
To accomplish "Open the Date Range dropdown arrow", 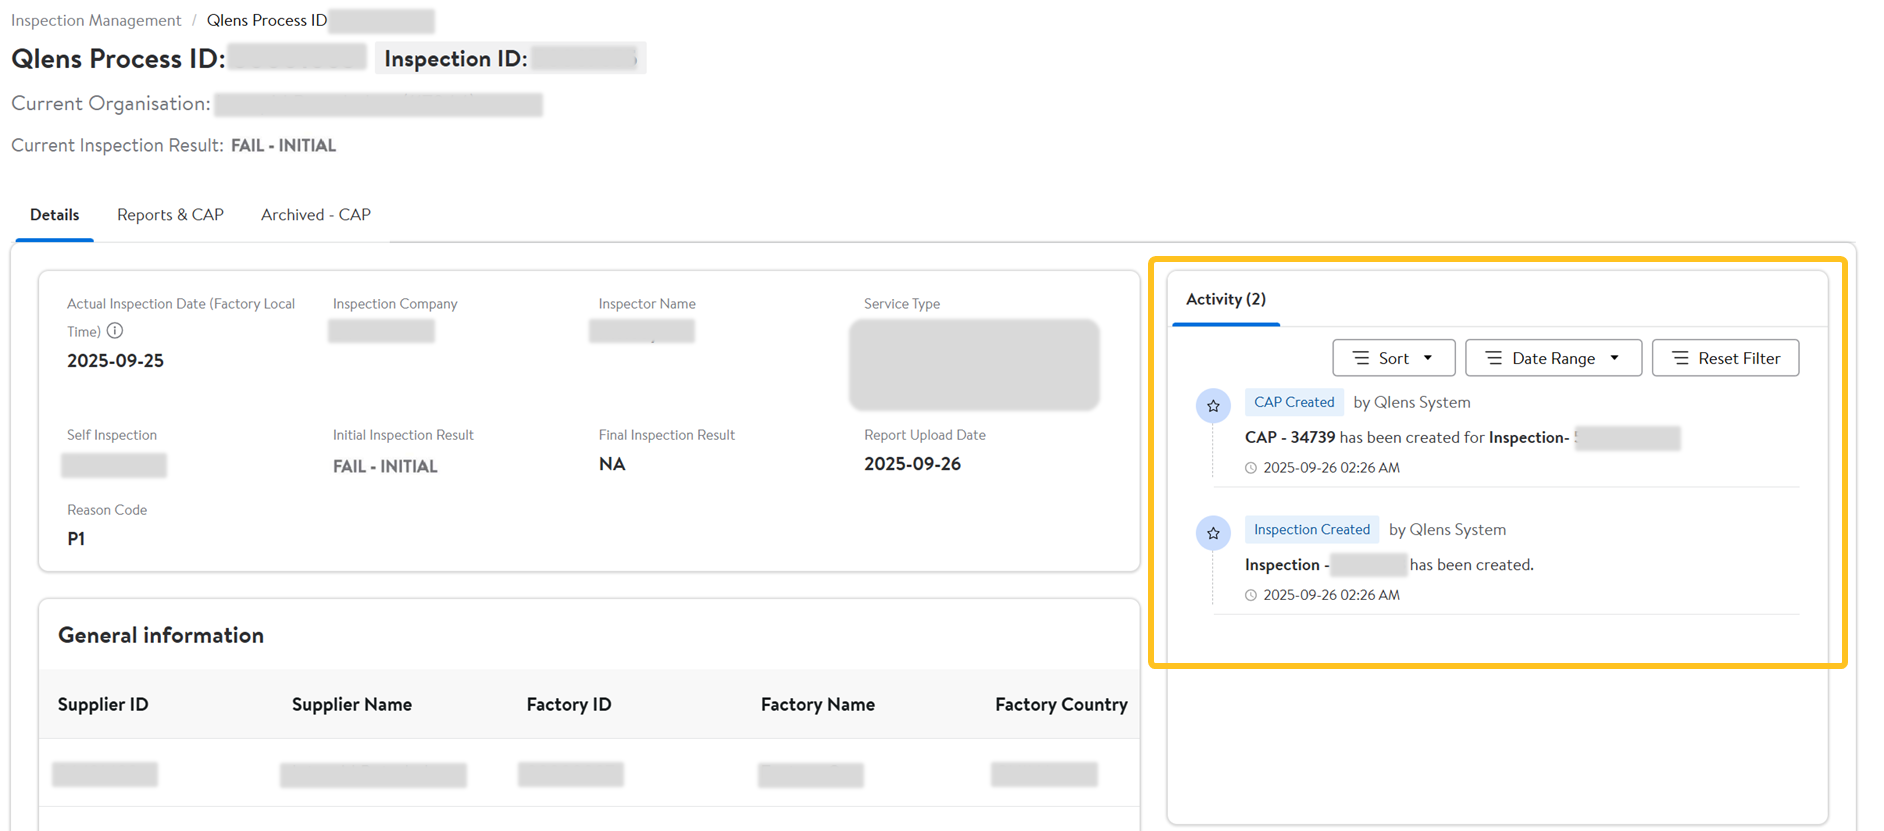I will pos(1615,358).
